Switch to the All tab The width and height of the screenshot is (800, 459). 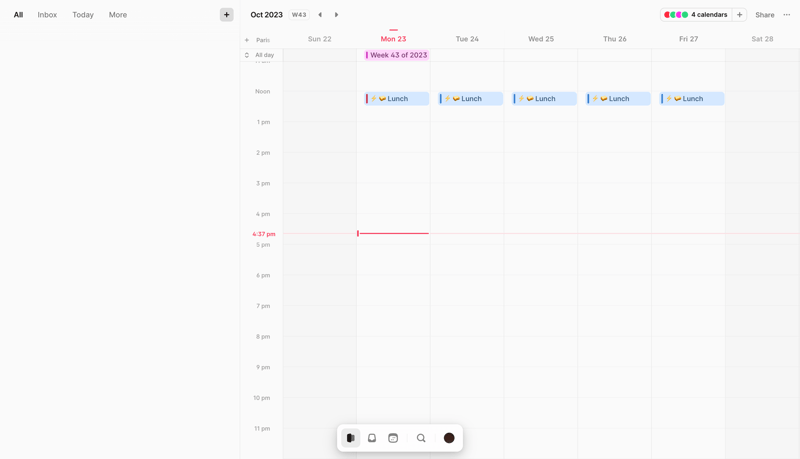coord(18,15)
